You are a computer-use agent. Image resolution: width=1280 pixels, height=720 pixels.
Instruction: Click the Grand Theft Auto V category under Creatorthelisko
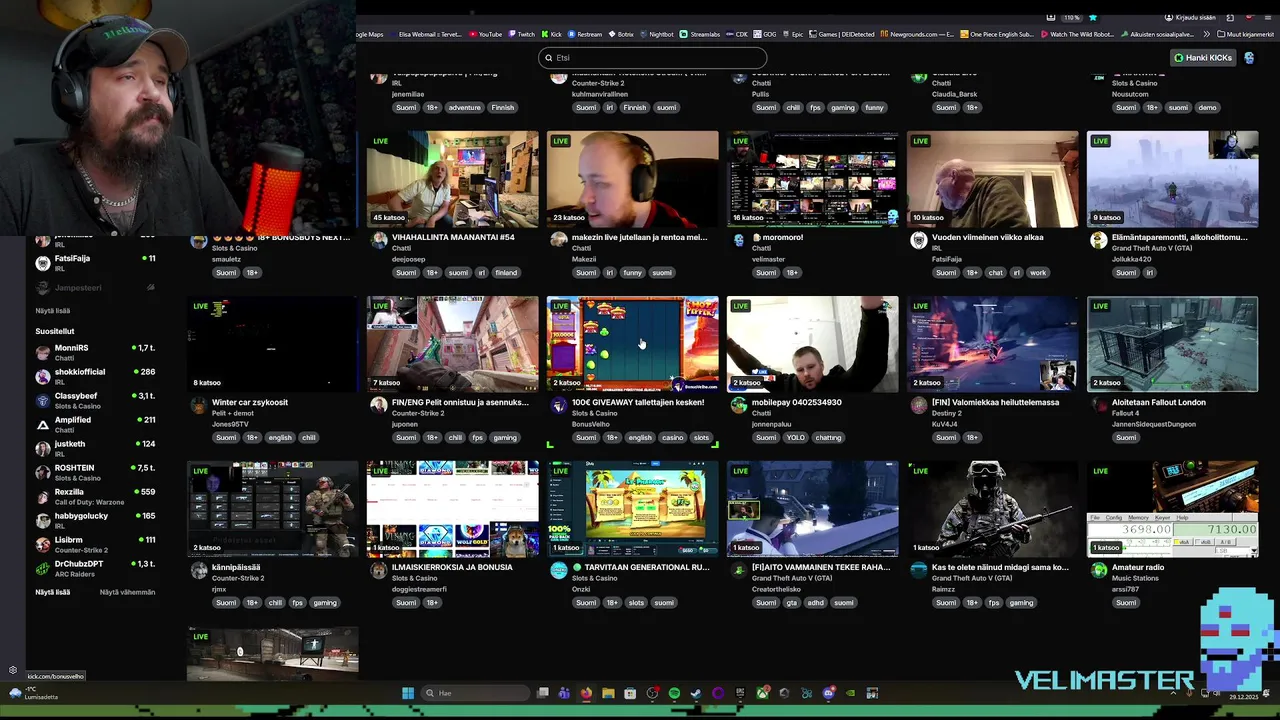(792, 578)
